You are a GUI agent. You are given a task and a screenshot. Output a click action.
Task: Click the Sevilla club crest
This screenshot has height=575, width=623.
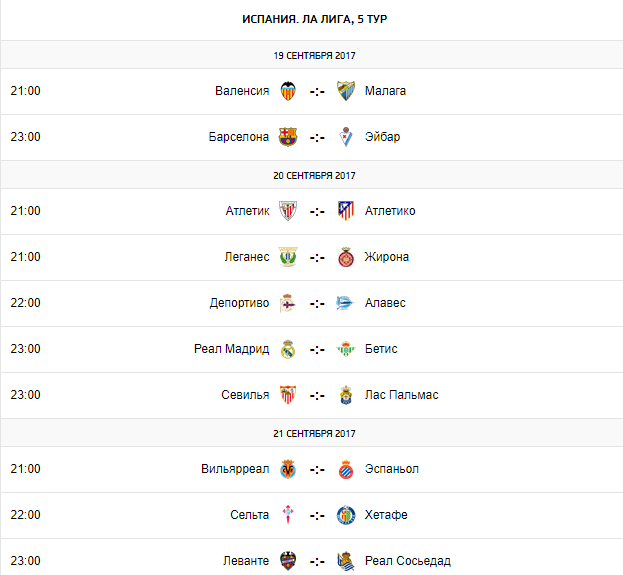click(x=288, y=395)
